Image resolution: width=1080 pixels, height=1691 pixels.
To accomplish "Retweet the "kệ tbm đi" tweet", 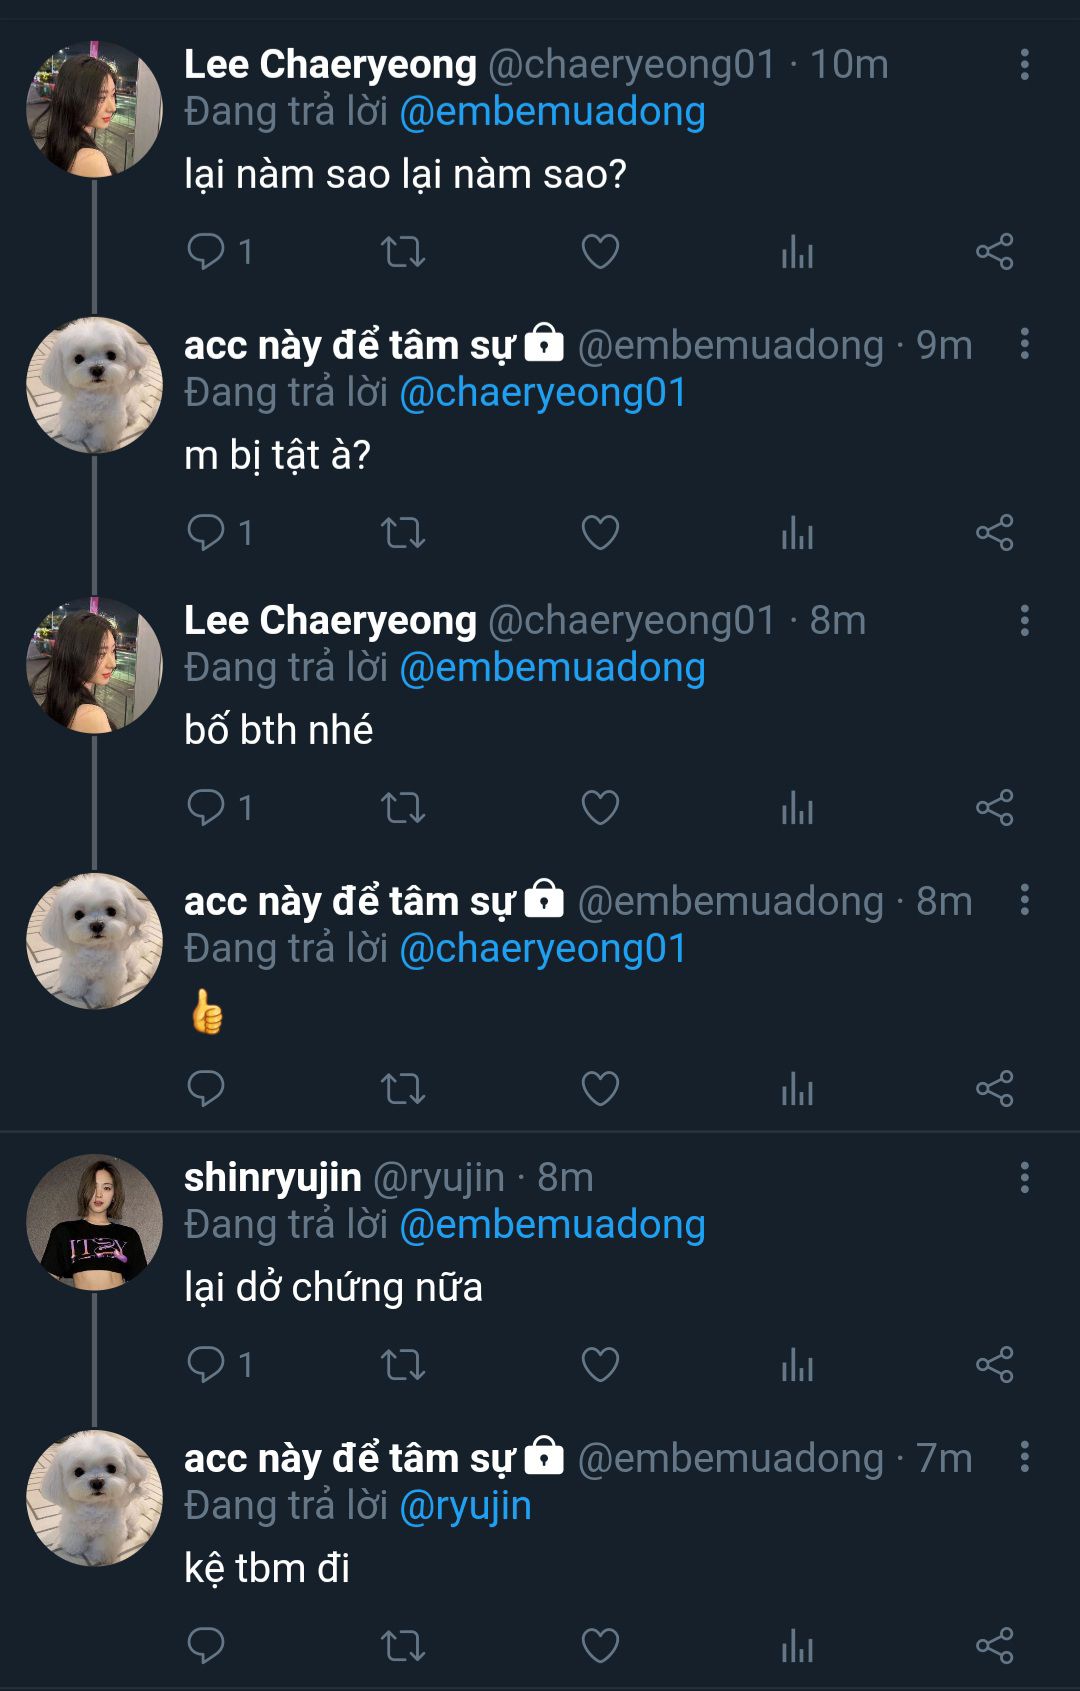I will click(403, 1645).
